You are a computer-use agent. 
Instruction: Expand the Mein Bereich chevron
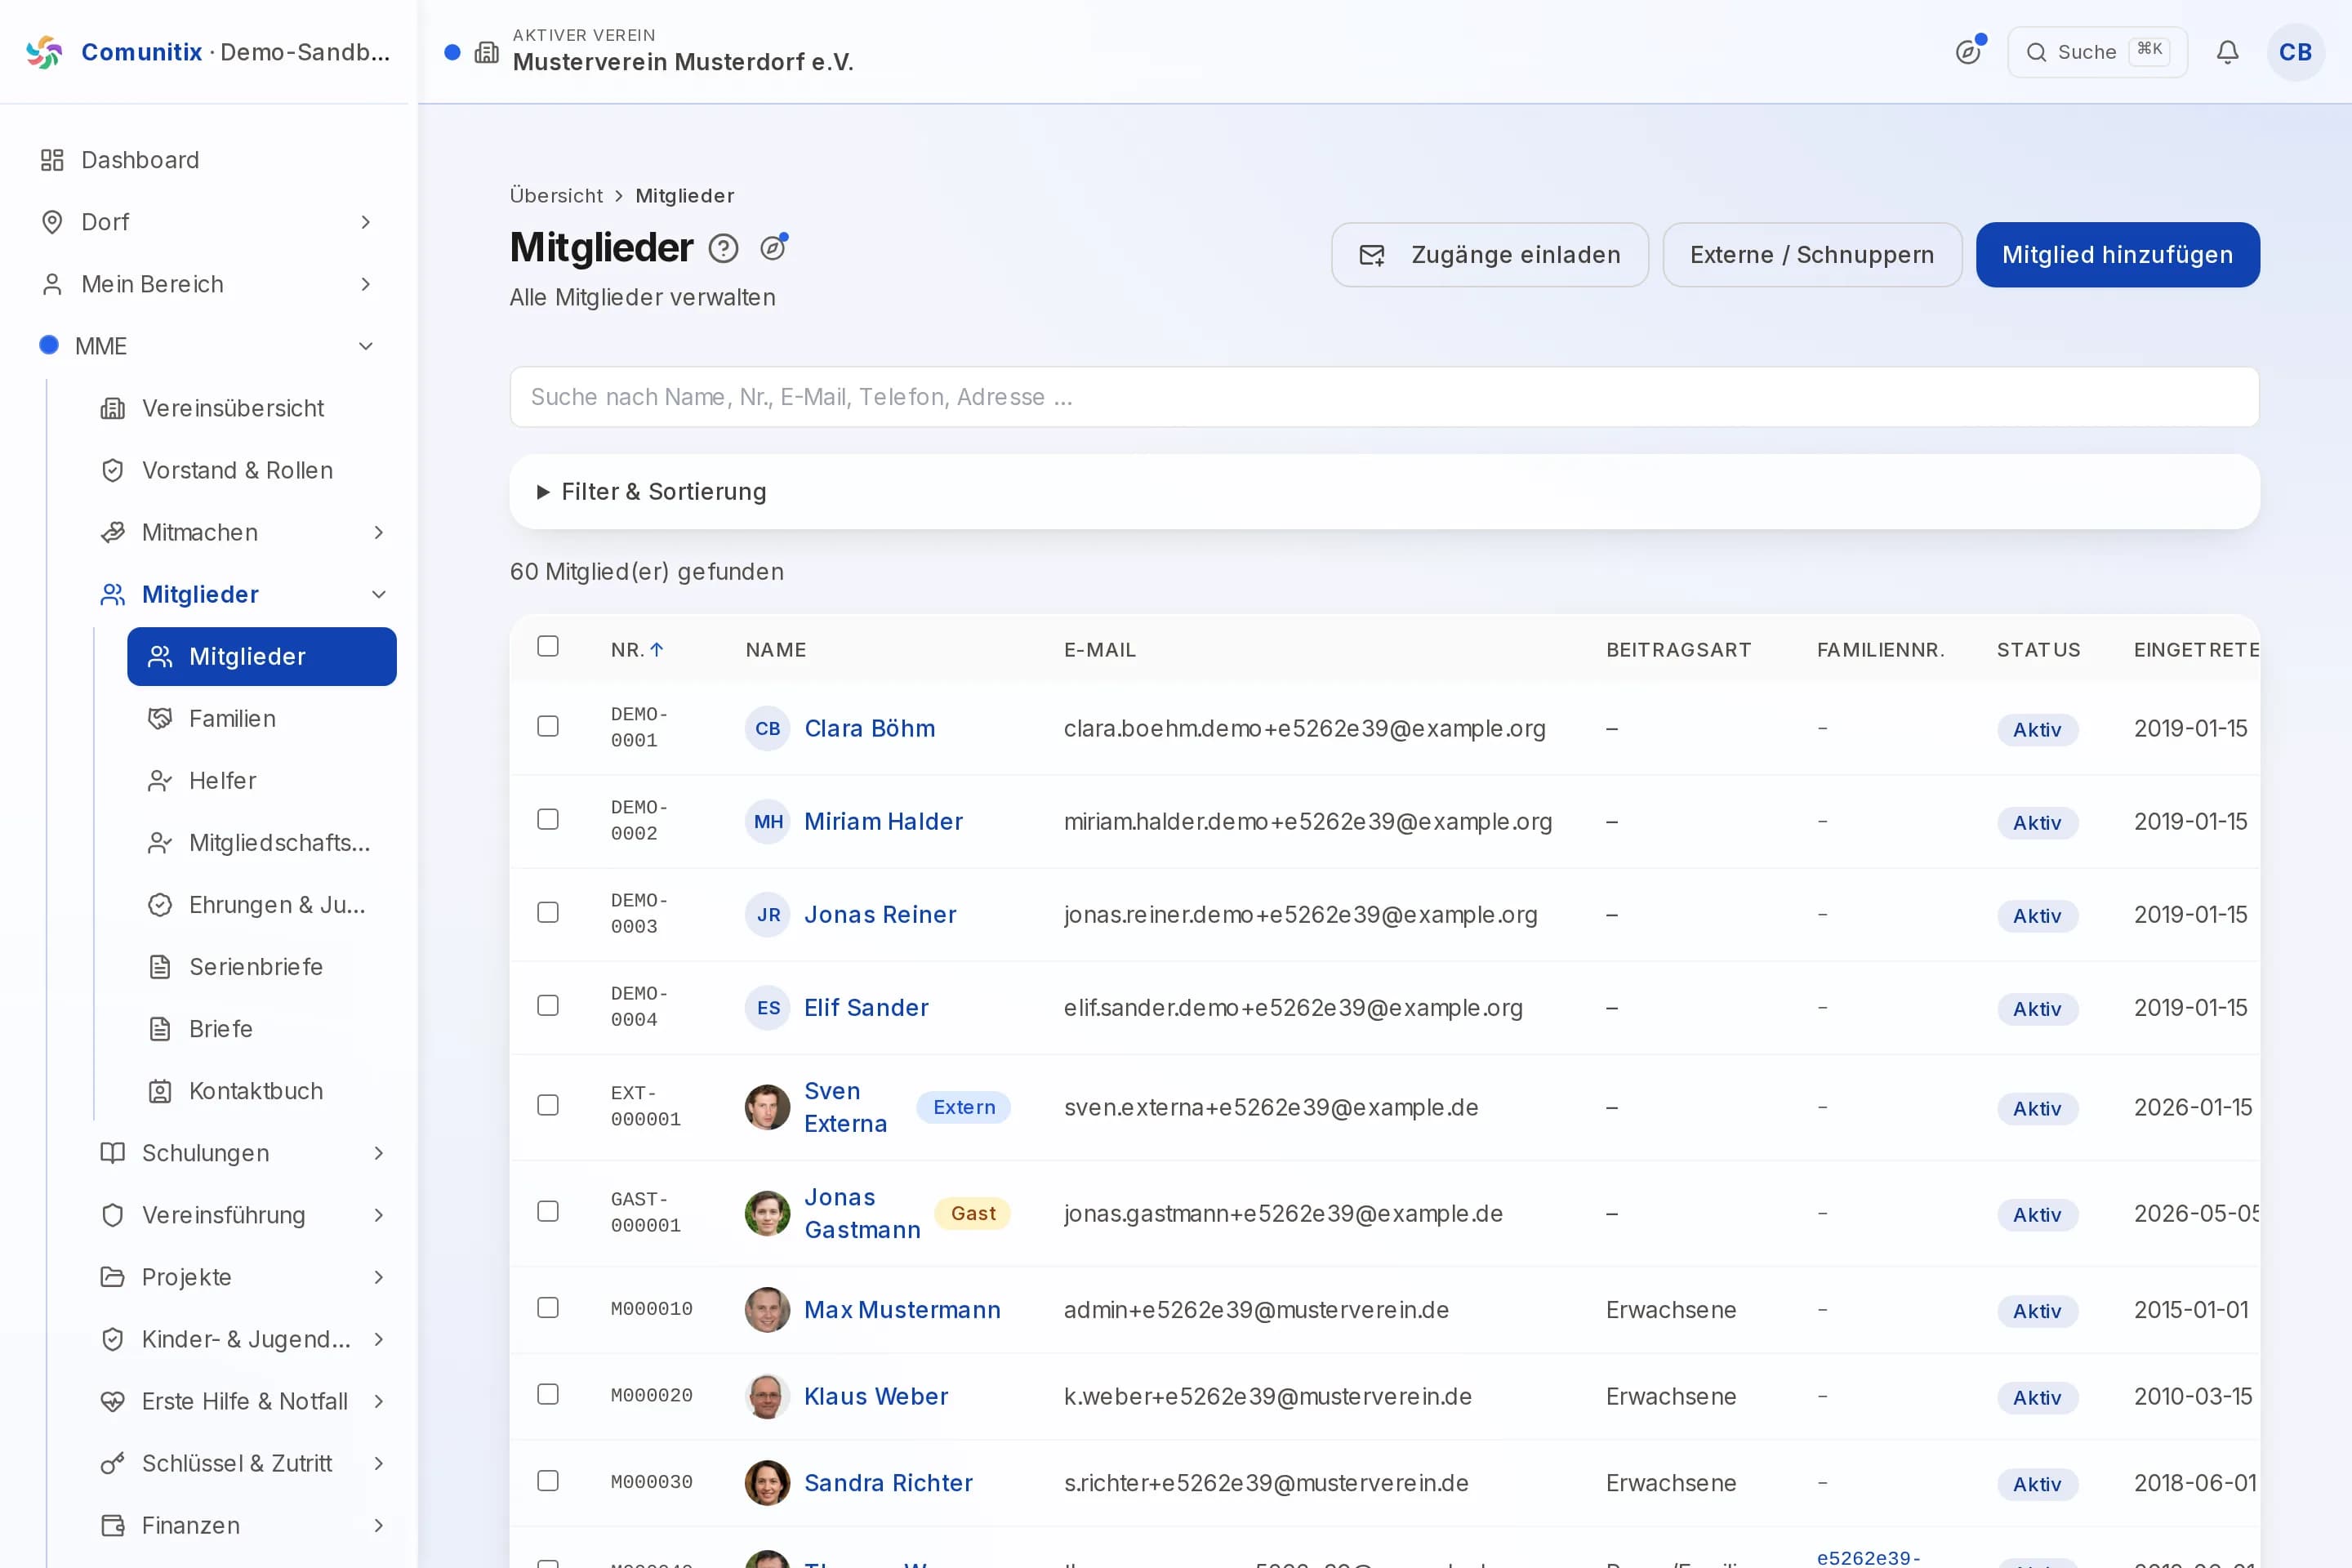tap(366, 284)
